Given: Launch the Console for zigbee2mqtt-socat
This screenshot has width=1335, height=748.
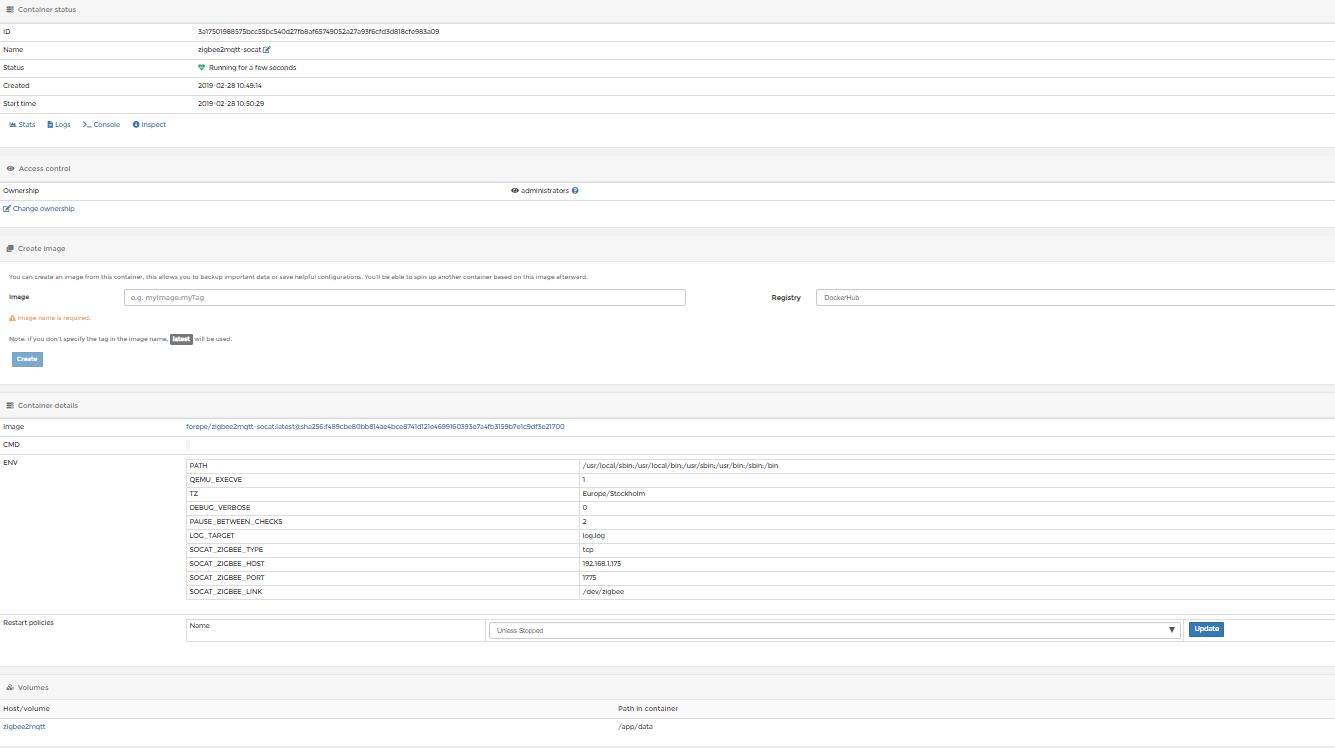Looking at the screenshot, I should (x=100, y=124).
